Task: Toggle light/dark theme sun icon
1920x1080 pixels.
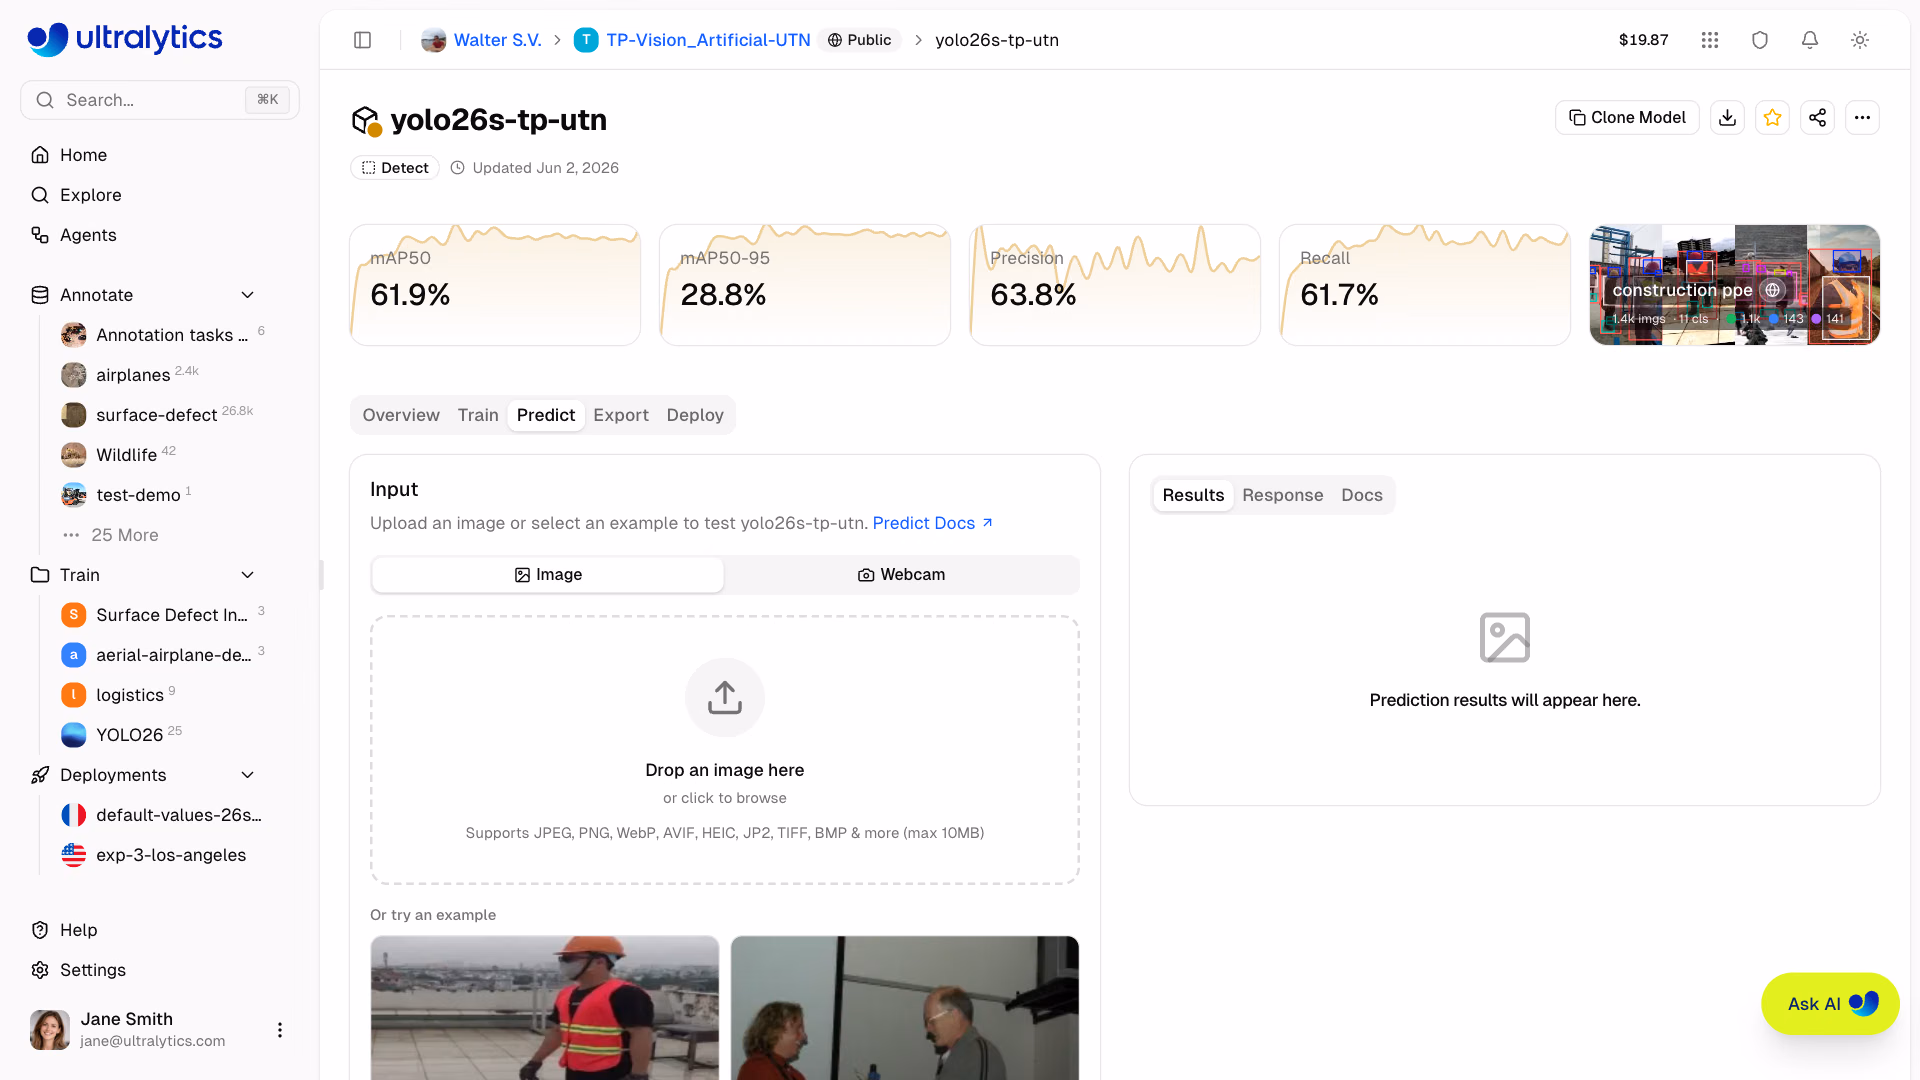Action: [x=1860, y=40]
